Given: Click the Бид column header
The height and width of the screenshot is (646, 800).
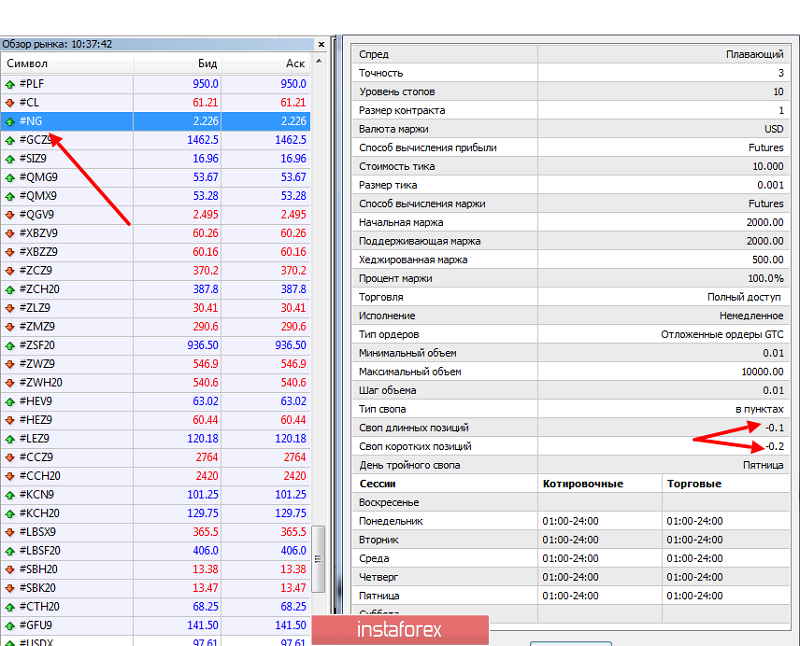Looking at the screenshot, I should click(208, 64).
